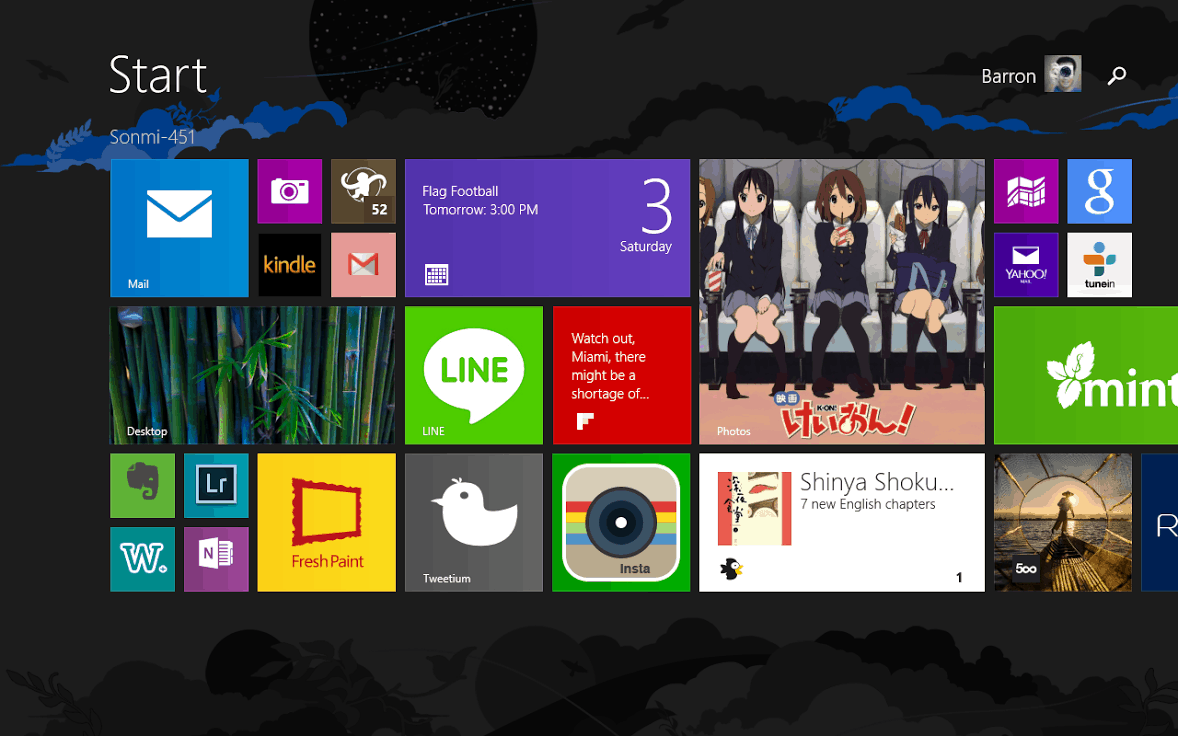The height and width of the screenshot is (736, 1178).
Task: Open the tile showing badge 52
Action: pos(363,191)
